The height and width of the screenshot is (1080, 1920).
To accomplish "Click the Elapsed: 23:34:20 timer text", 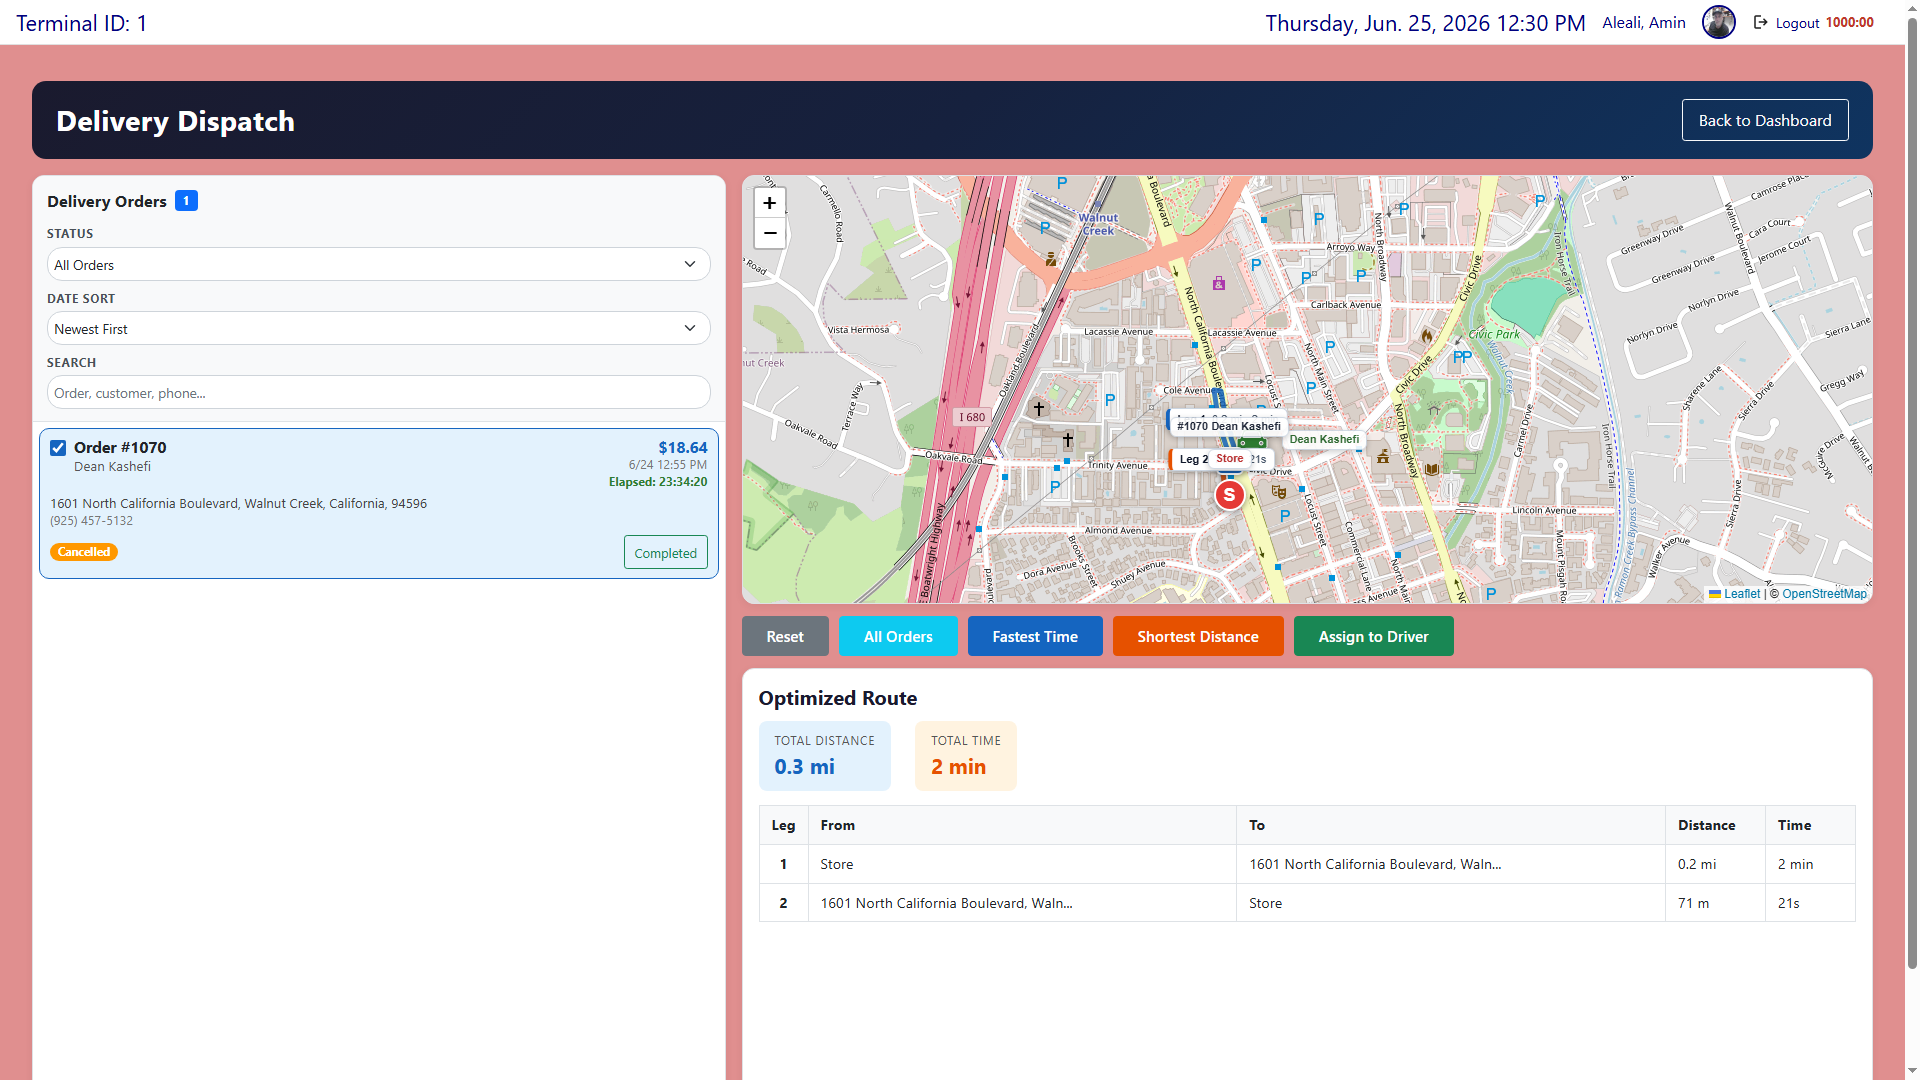I will [658, 482].
